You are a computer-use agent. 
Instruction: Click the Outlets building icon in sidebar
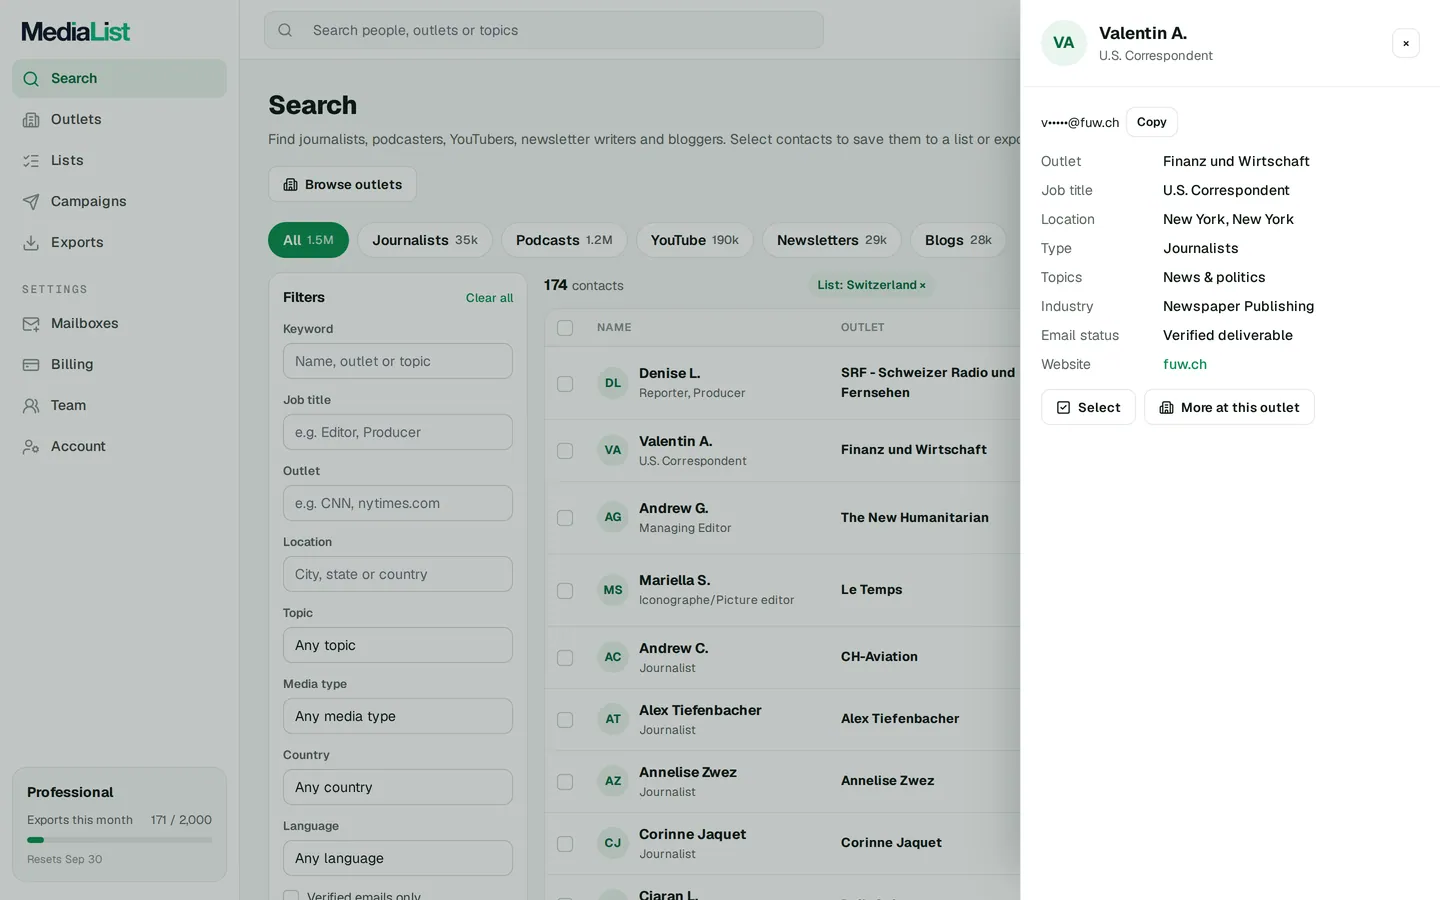click(x=31, y=120)
